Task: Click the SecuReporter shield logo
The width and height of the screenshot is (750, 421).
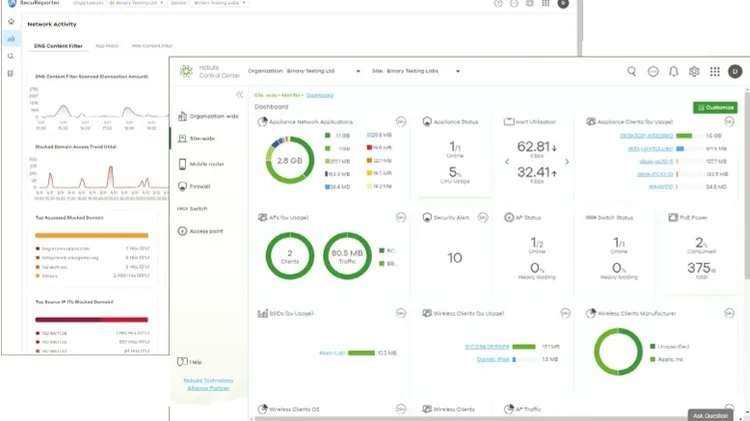Action: (12, 3)
